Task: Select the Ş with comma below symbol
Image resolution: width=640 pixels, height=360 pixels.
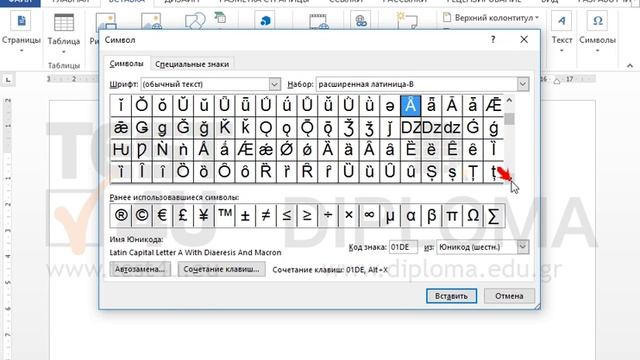Action: click(x=431, y=172)
